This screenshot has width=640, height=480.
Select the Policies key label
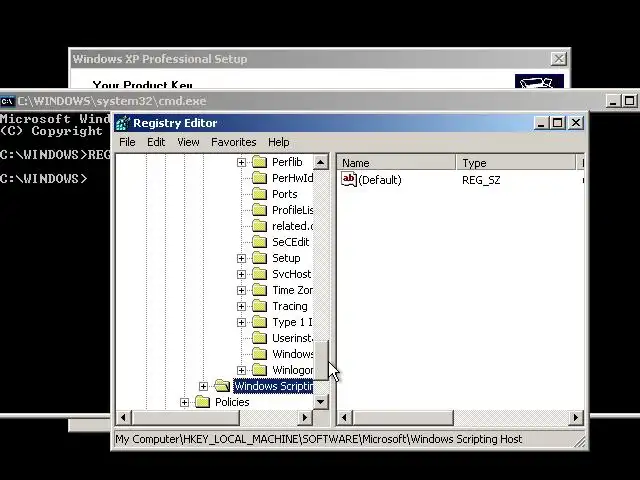[232, 402]
